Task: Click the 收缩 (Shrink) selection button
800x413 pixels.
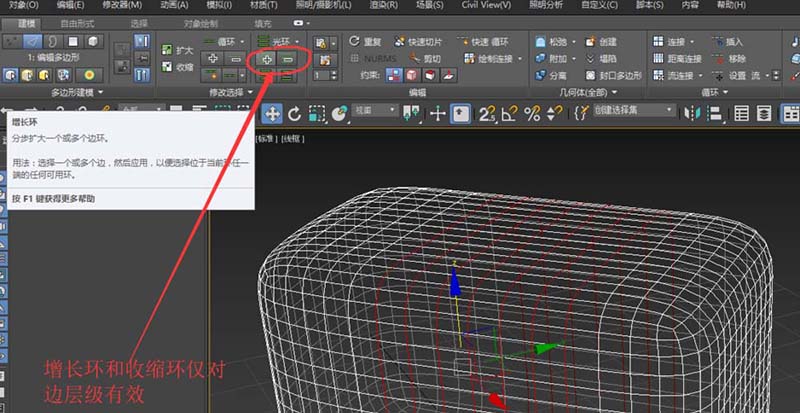Action: click(x=178, y=67)
